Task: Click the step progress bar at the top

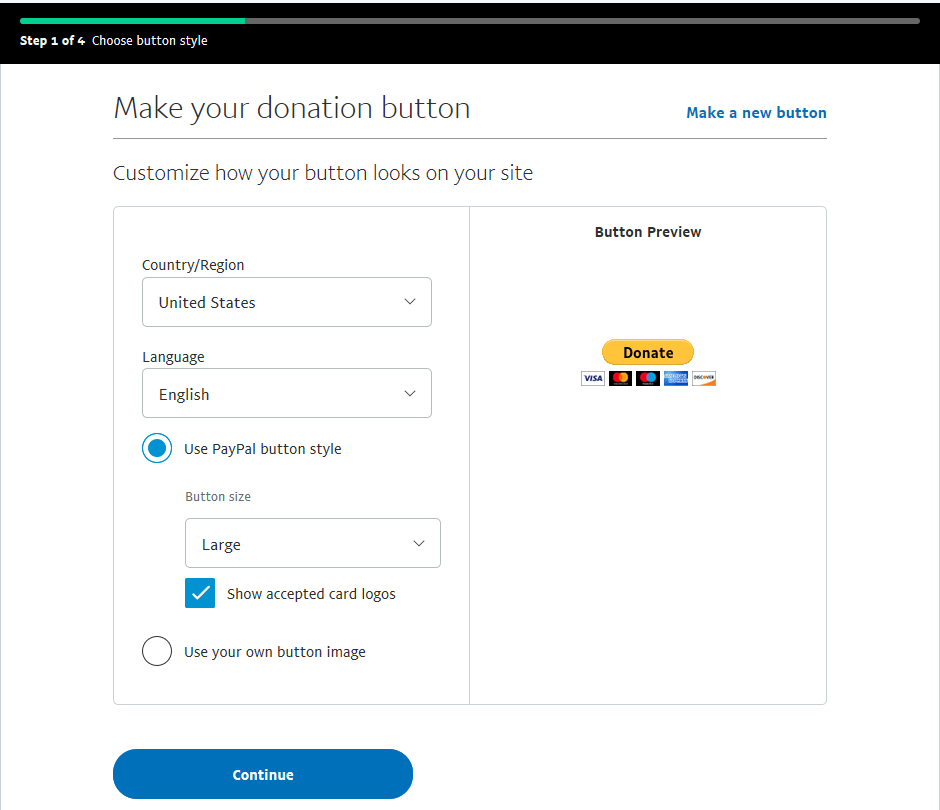Action: (x=470, y=21)
